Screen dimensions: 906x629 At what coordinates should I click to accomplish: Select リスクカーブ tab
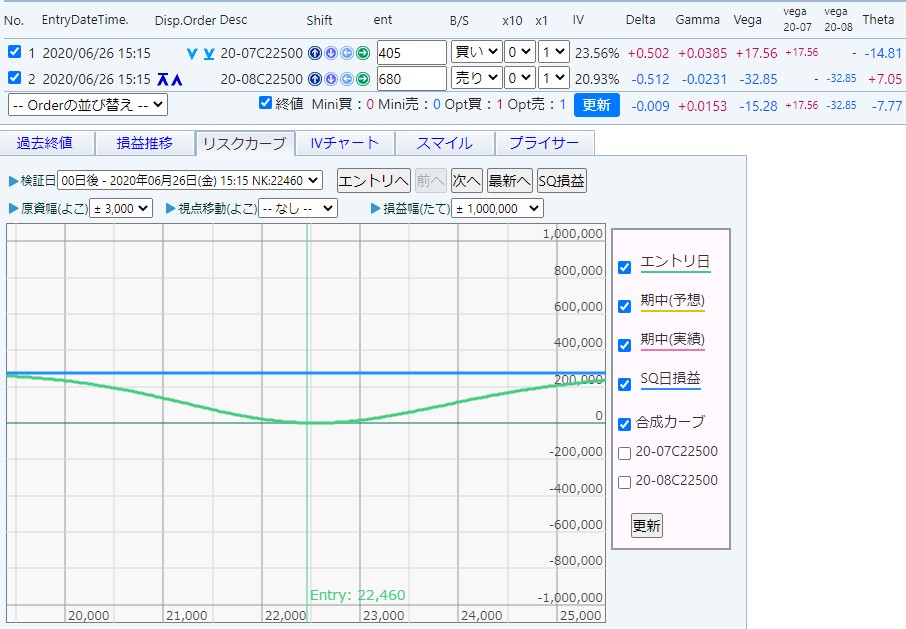coord(245,144)
